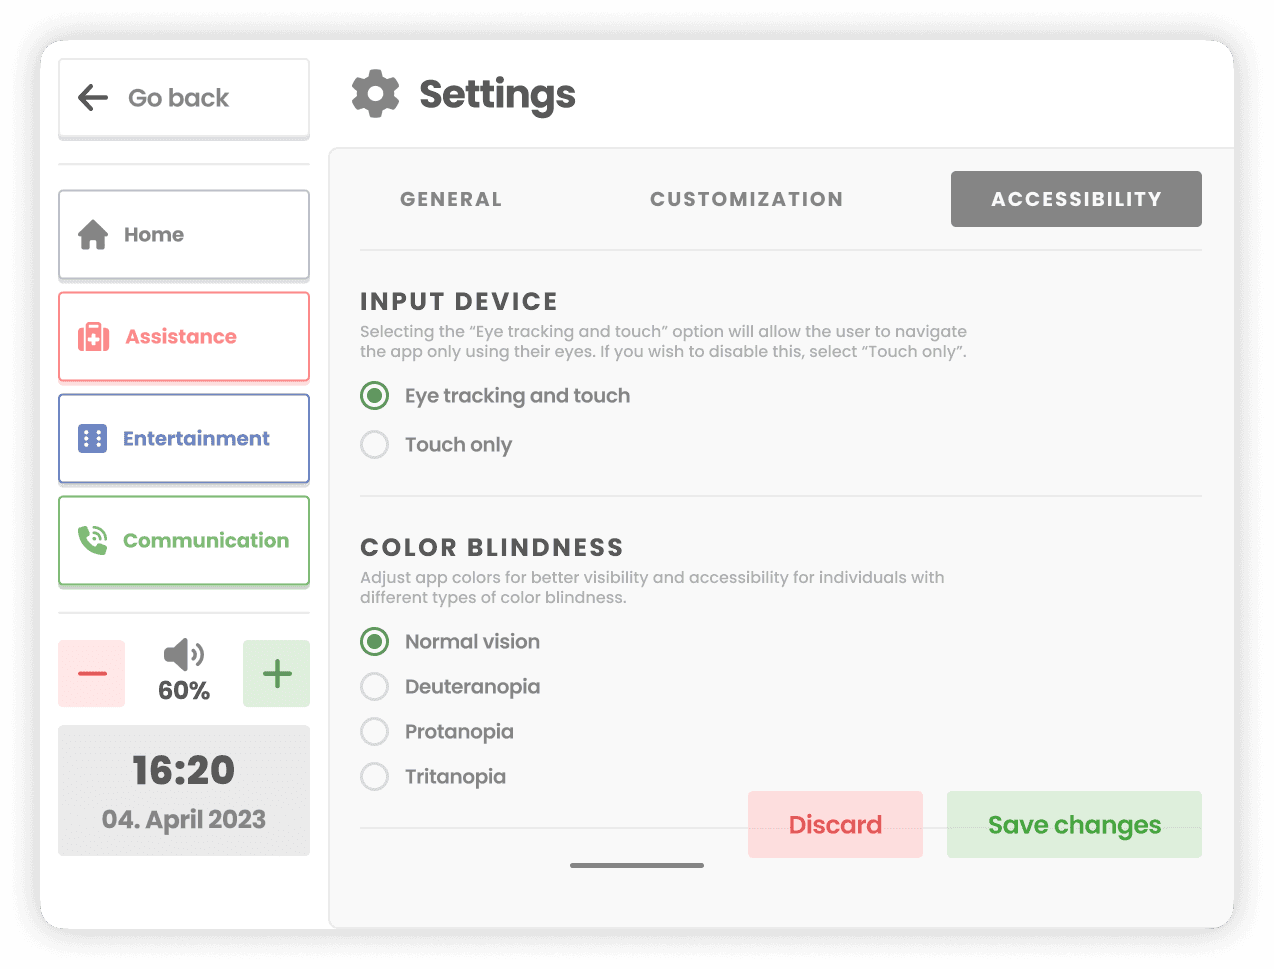This screenshot has height=969, width=1274.
Task: Open the Customization tab
Action: [x=746, y=199]
